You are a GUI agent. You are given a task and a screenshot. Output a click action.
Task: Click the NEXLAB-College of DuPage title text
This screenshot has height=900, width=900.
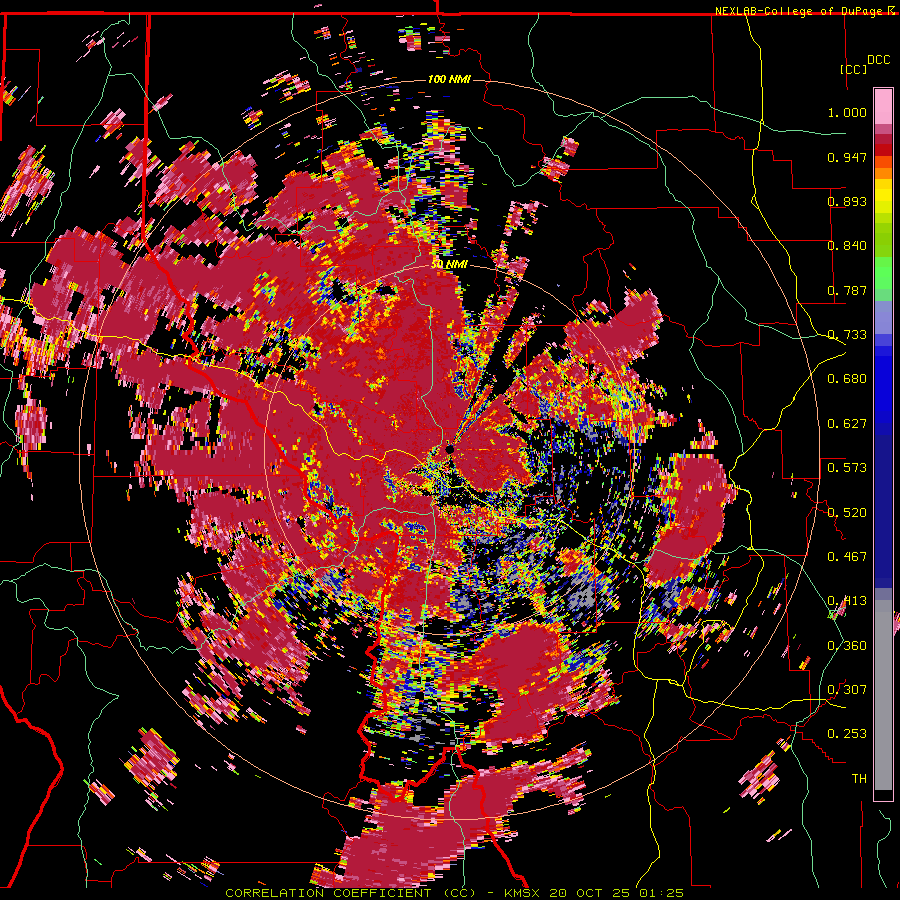click(x=800, y=11)
